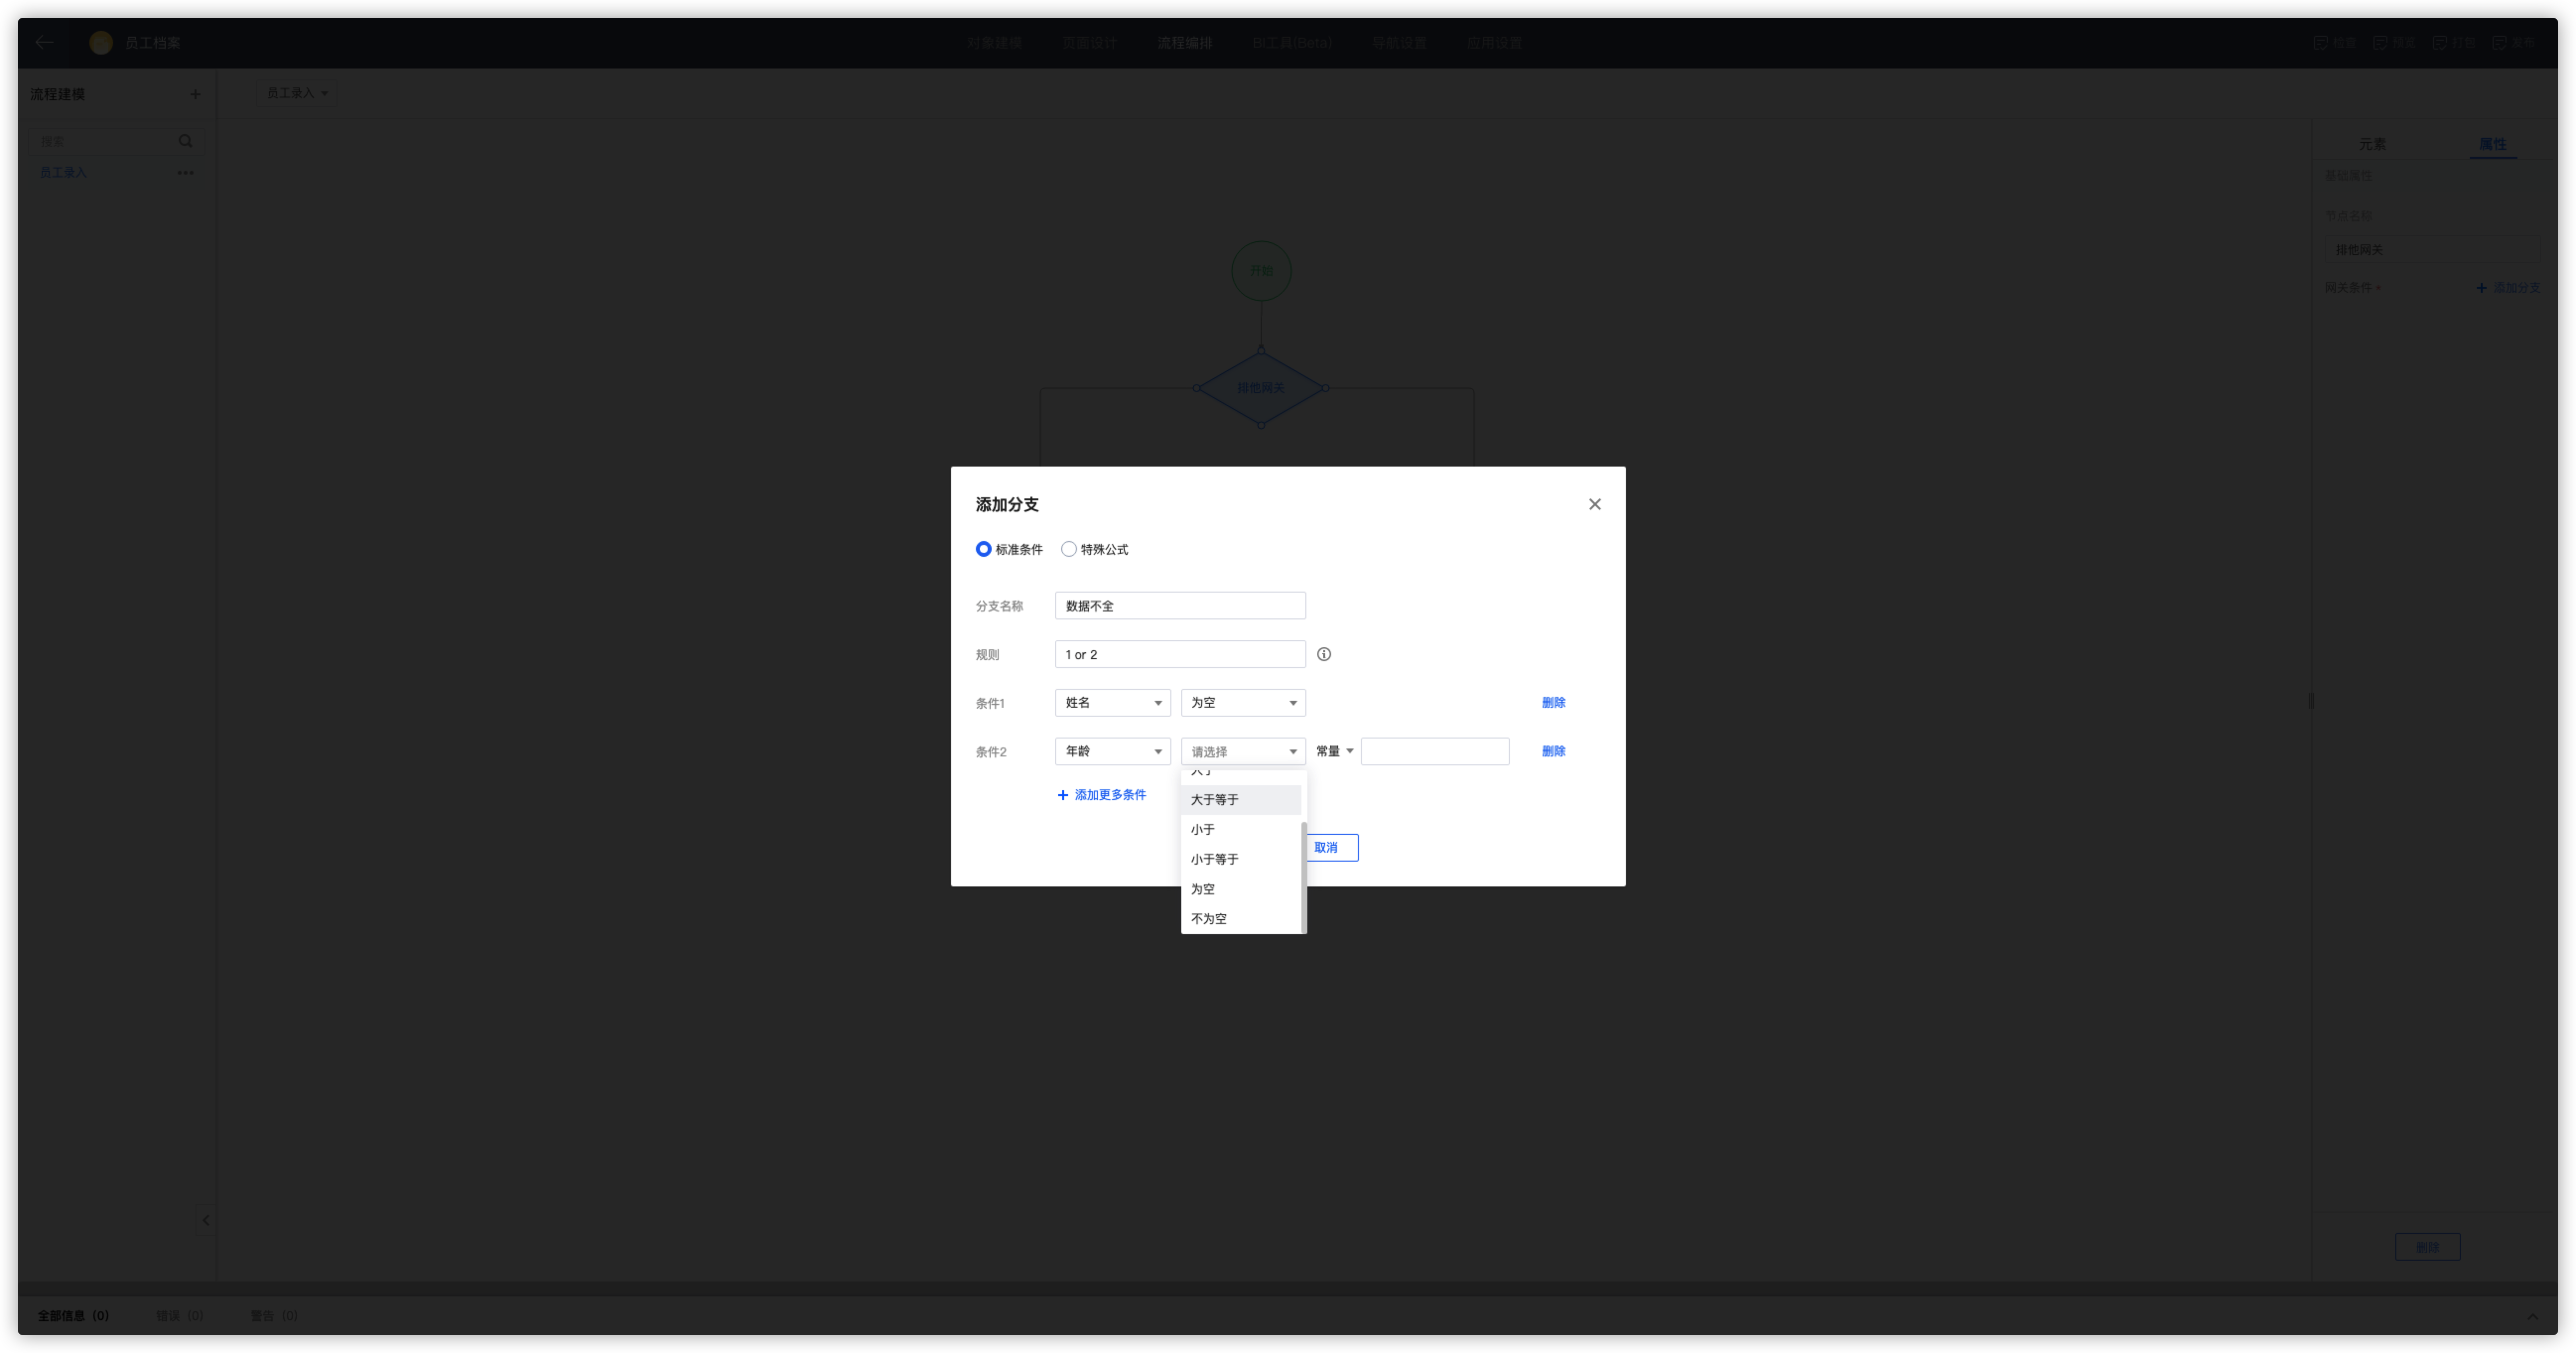Open the 全部信息 (0) status tab

click(73, 1316)
